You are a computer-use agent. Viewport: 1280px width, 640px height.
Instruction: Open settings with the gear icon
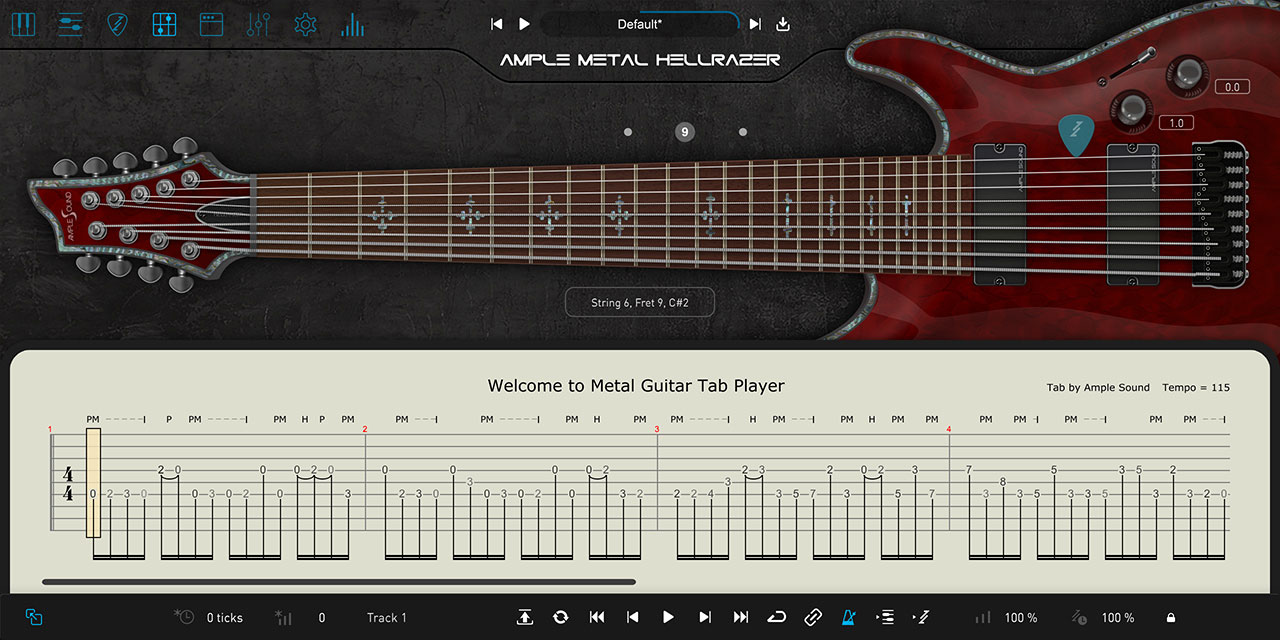[x=305, y=24]
